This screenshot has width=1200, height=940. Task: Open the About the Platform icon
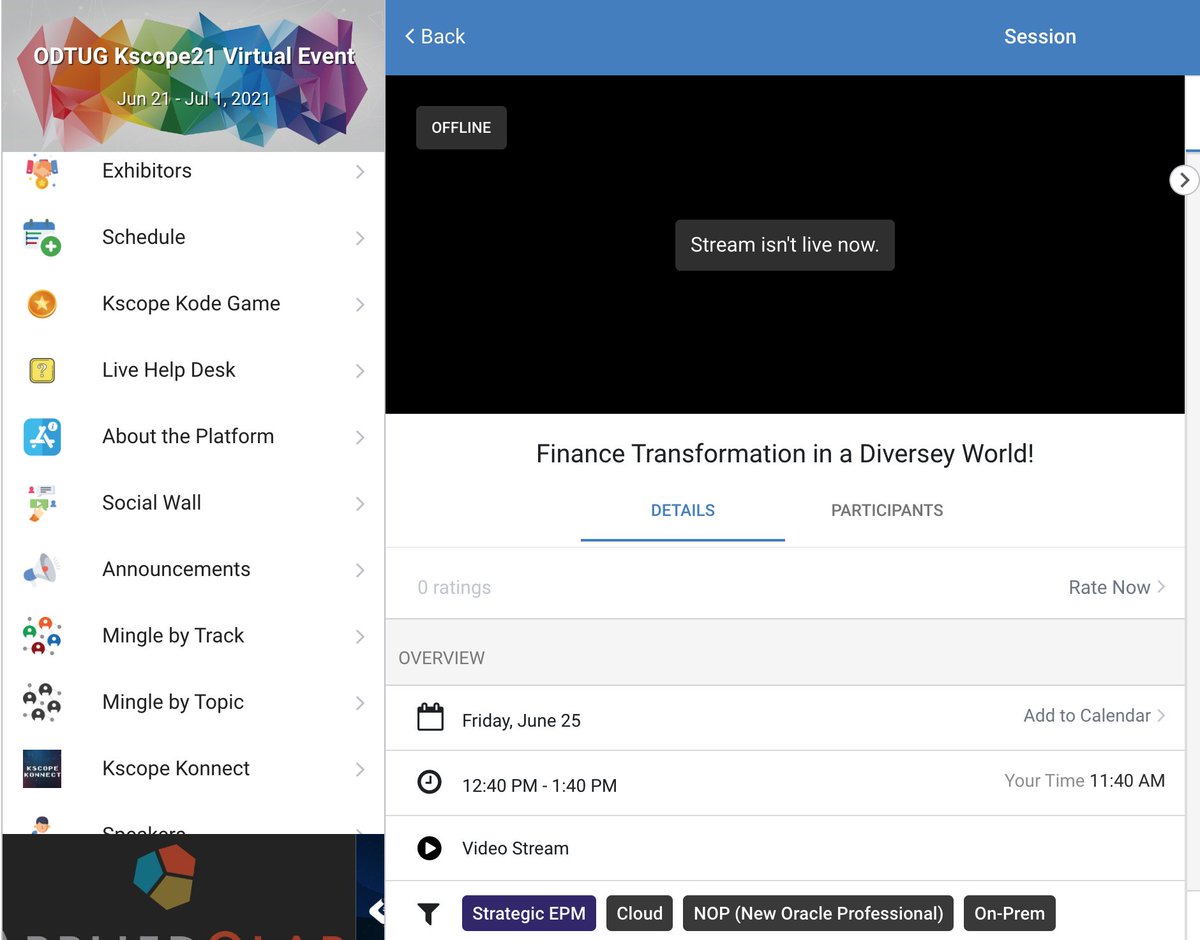pos(42,437)
